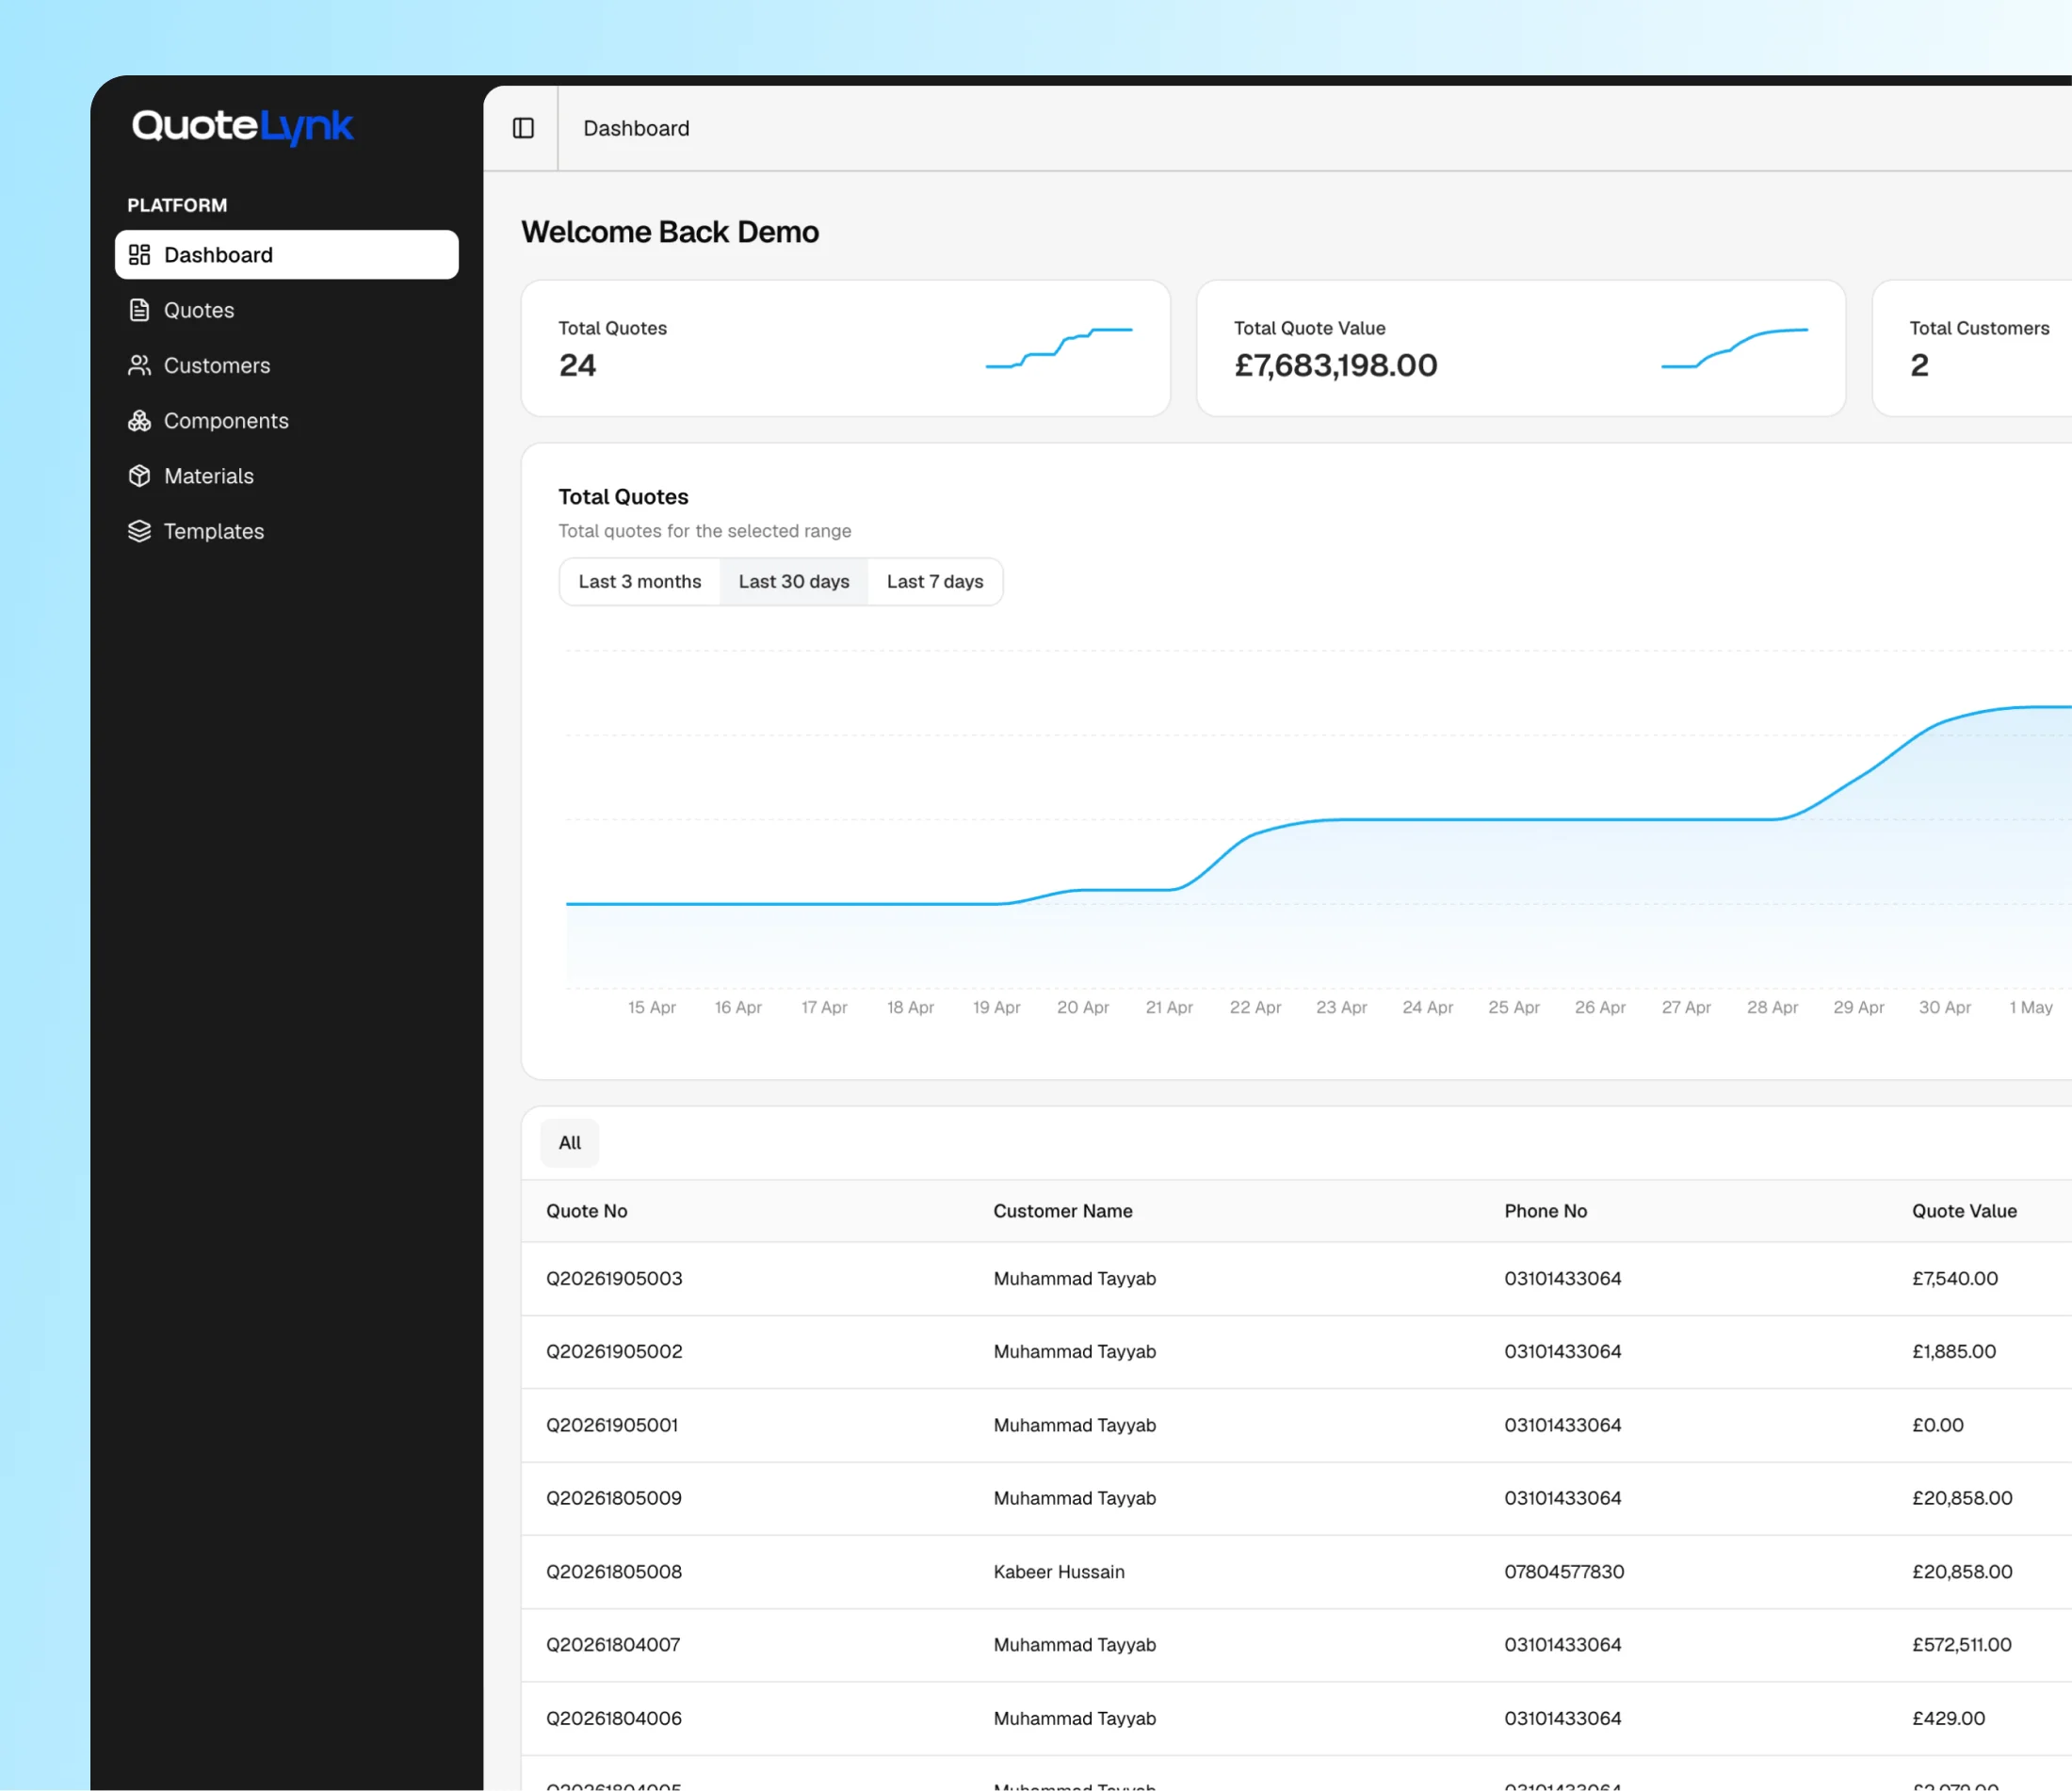Open Customers in the sidebar

pos(287,366)
